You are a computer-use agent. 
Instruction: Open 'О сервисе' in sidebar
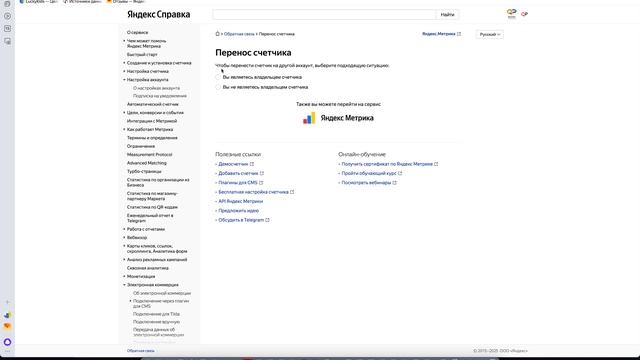(x=138, y=32)
